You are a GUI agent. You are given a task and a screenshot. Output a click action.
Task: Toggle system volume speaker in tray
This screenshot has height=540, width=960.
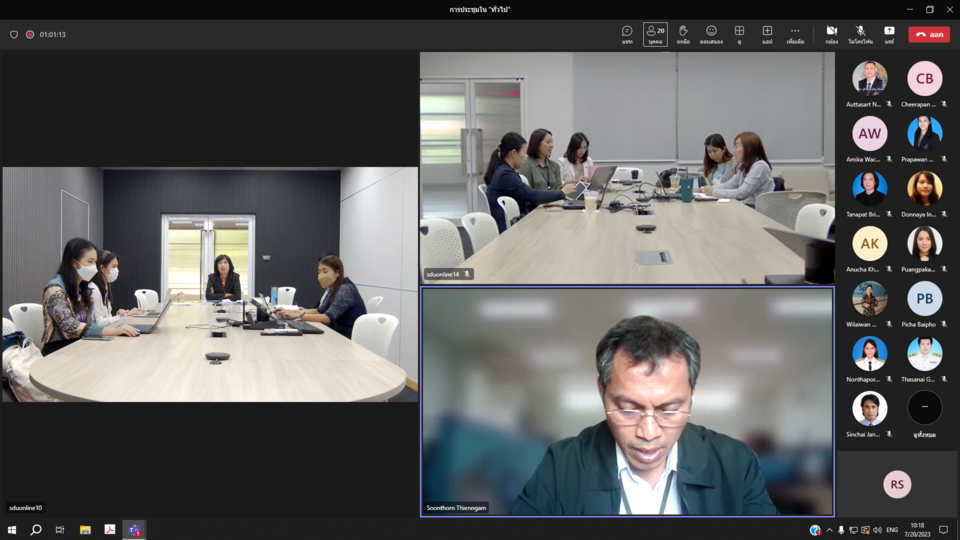pos(877,530)
